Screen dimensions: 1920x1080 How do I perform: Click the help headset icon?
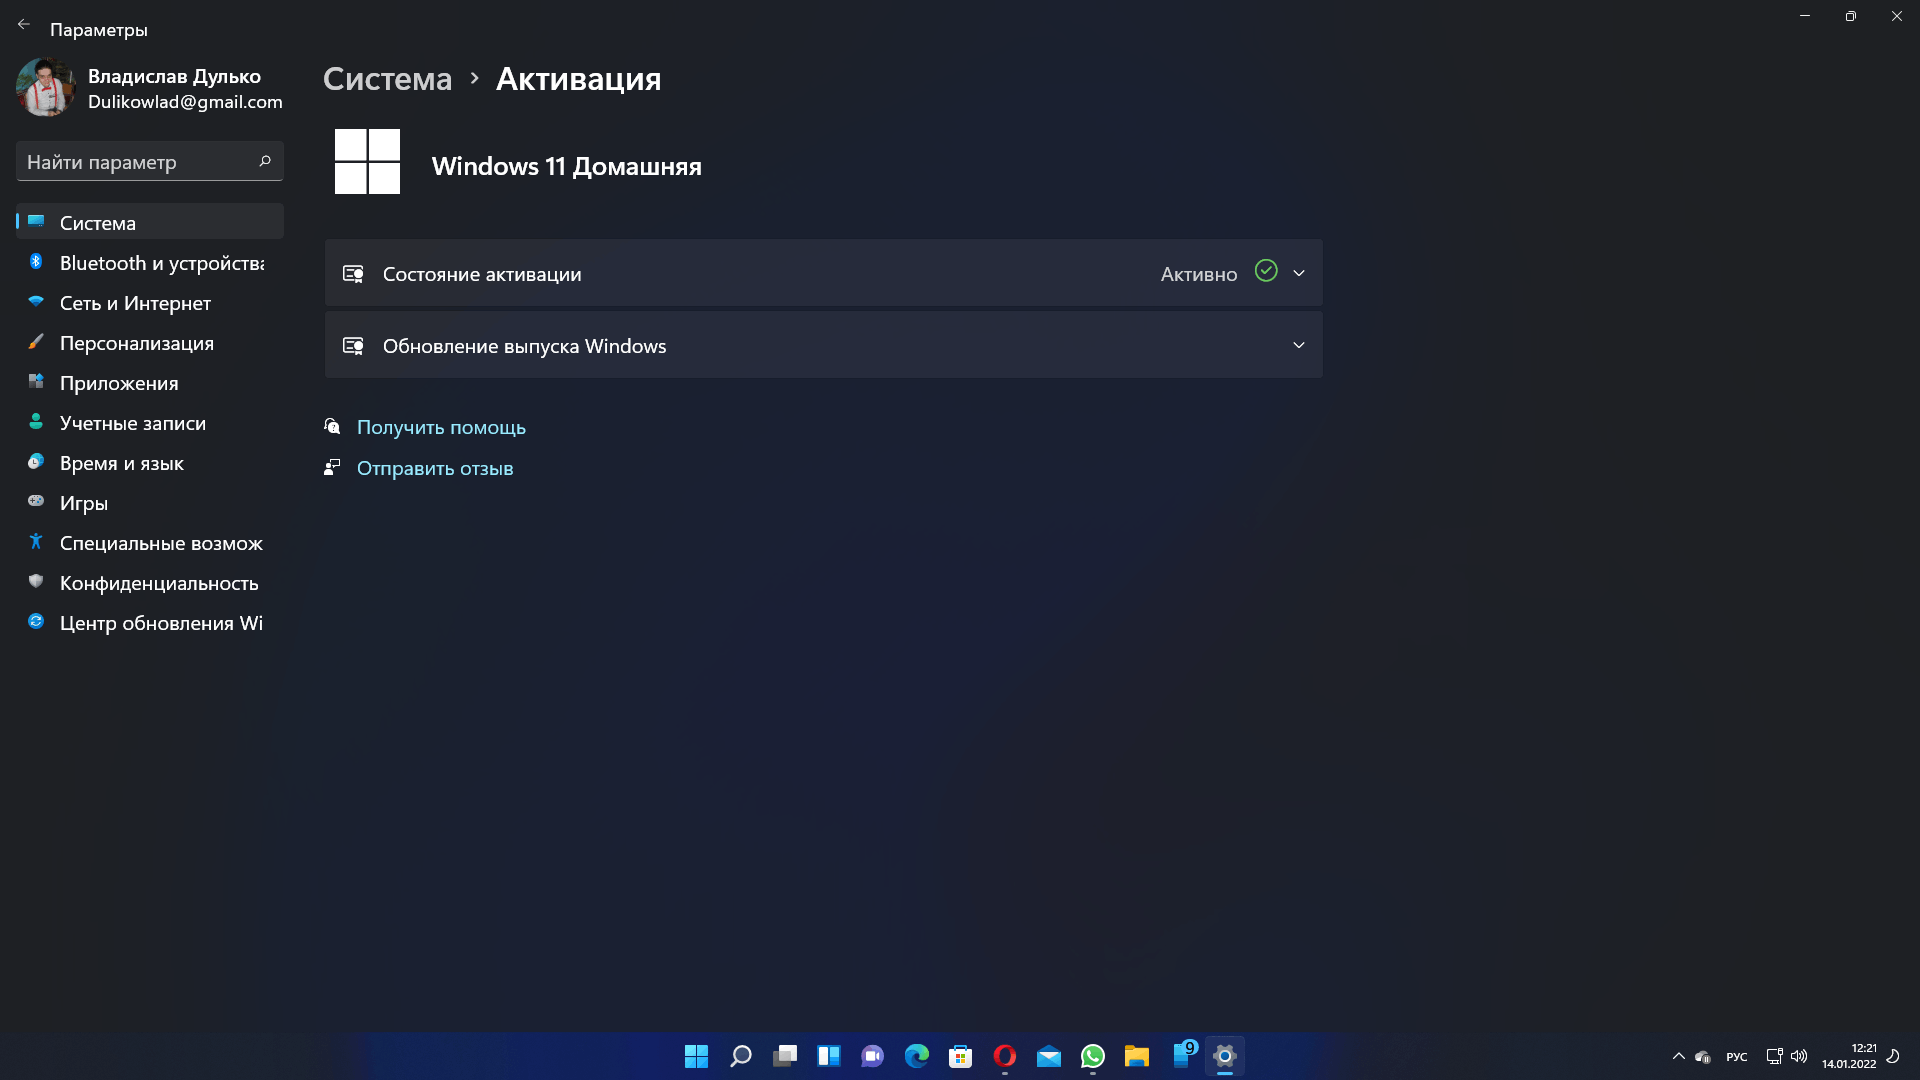(x=332, y=426)
